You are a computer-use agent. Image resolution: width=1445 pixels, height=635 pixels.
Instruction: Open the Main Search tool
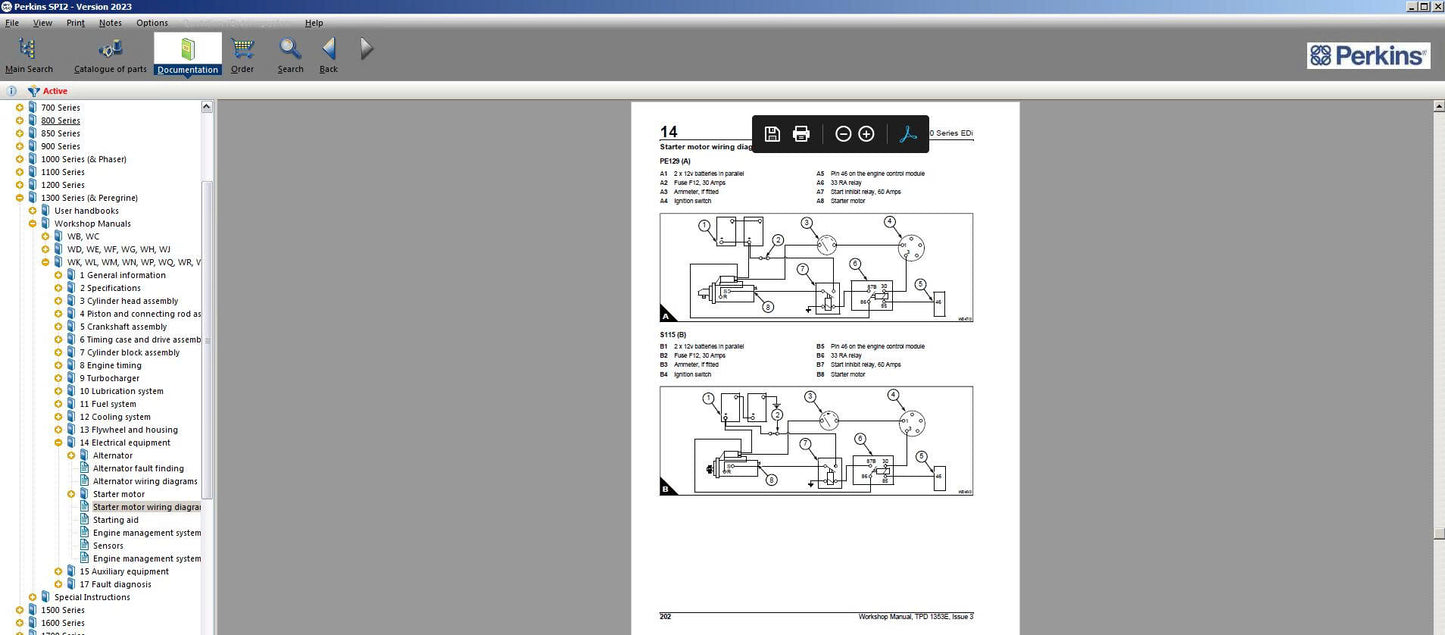tap(28, 52)
